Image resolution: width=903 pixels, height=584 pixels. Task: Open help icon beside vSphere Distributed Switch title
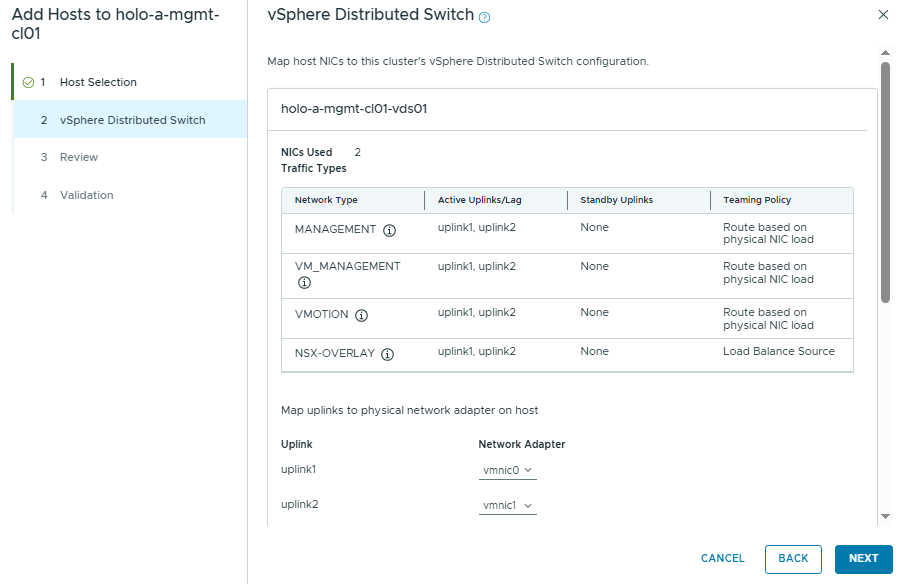[x=485, y=18]
